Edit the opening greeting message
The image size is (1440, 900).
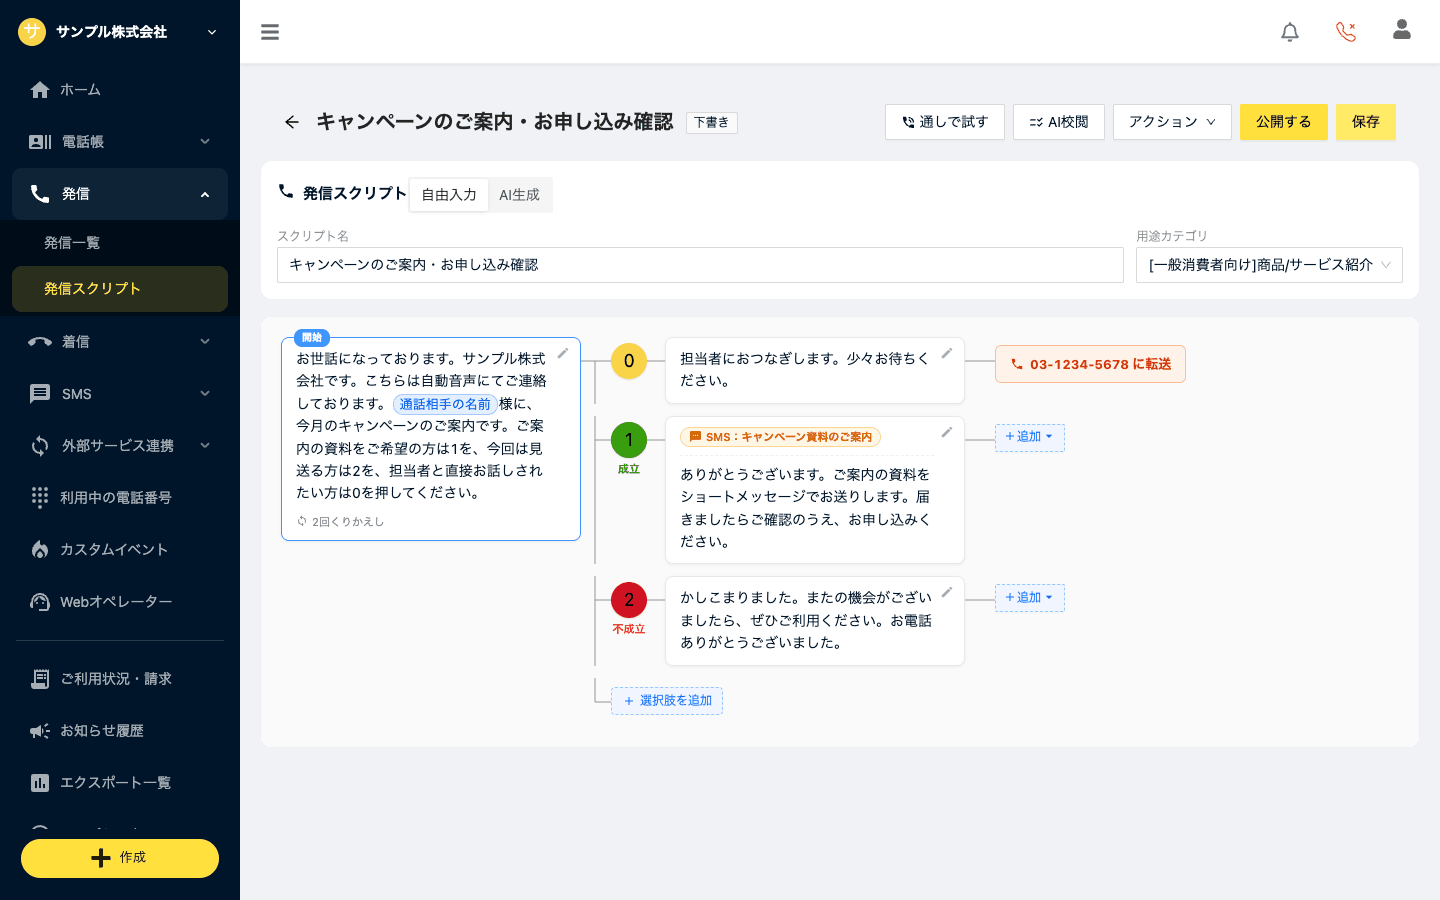563,353
